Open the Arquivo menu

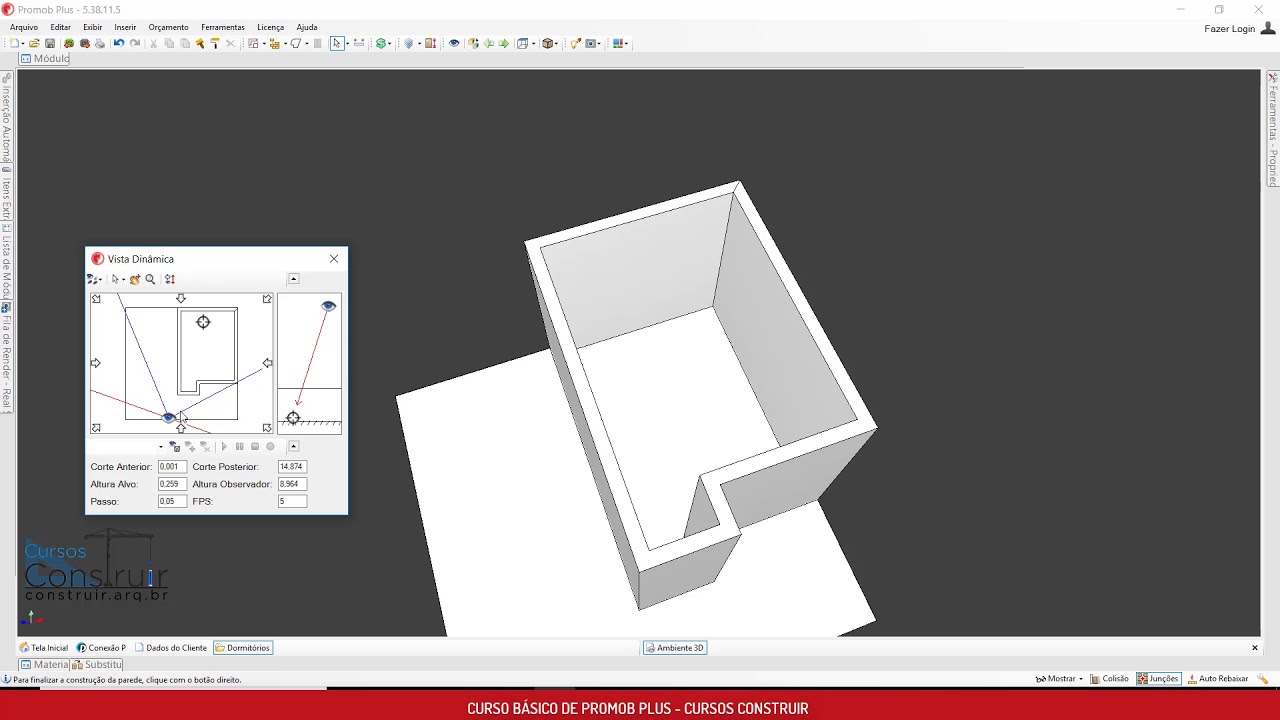pyautogui.click(x=24, y=27)
